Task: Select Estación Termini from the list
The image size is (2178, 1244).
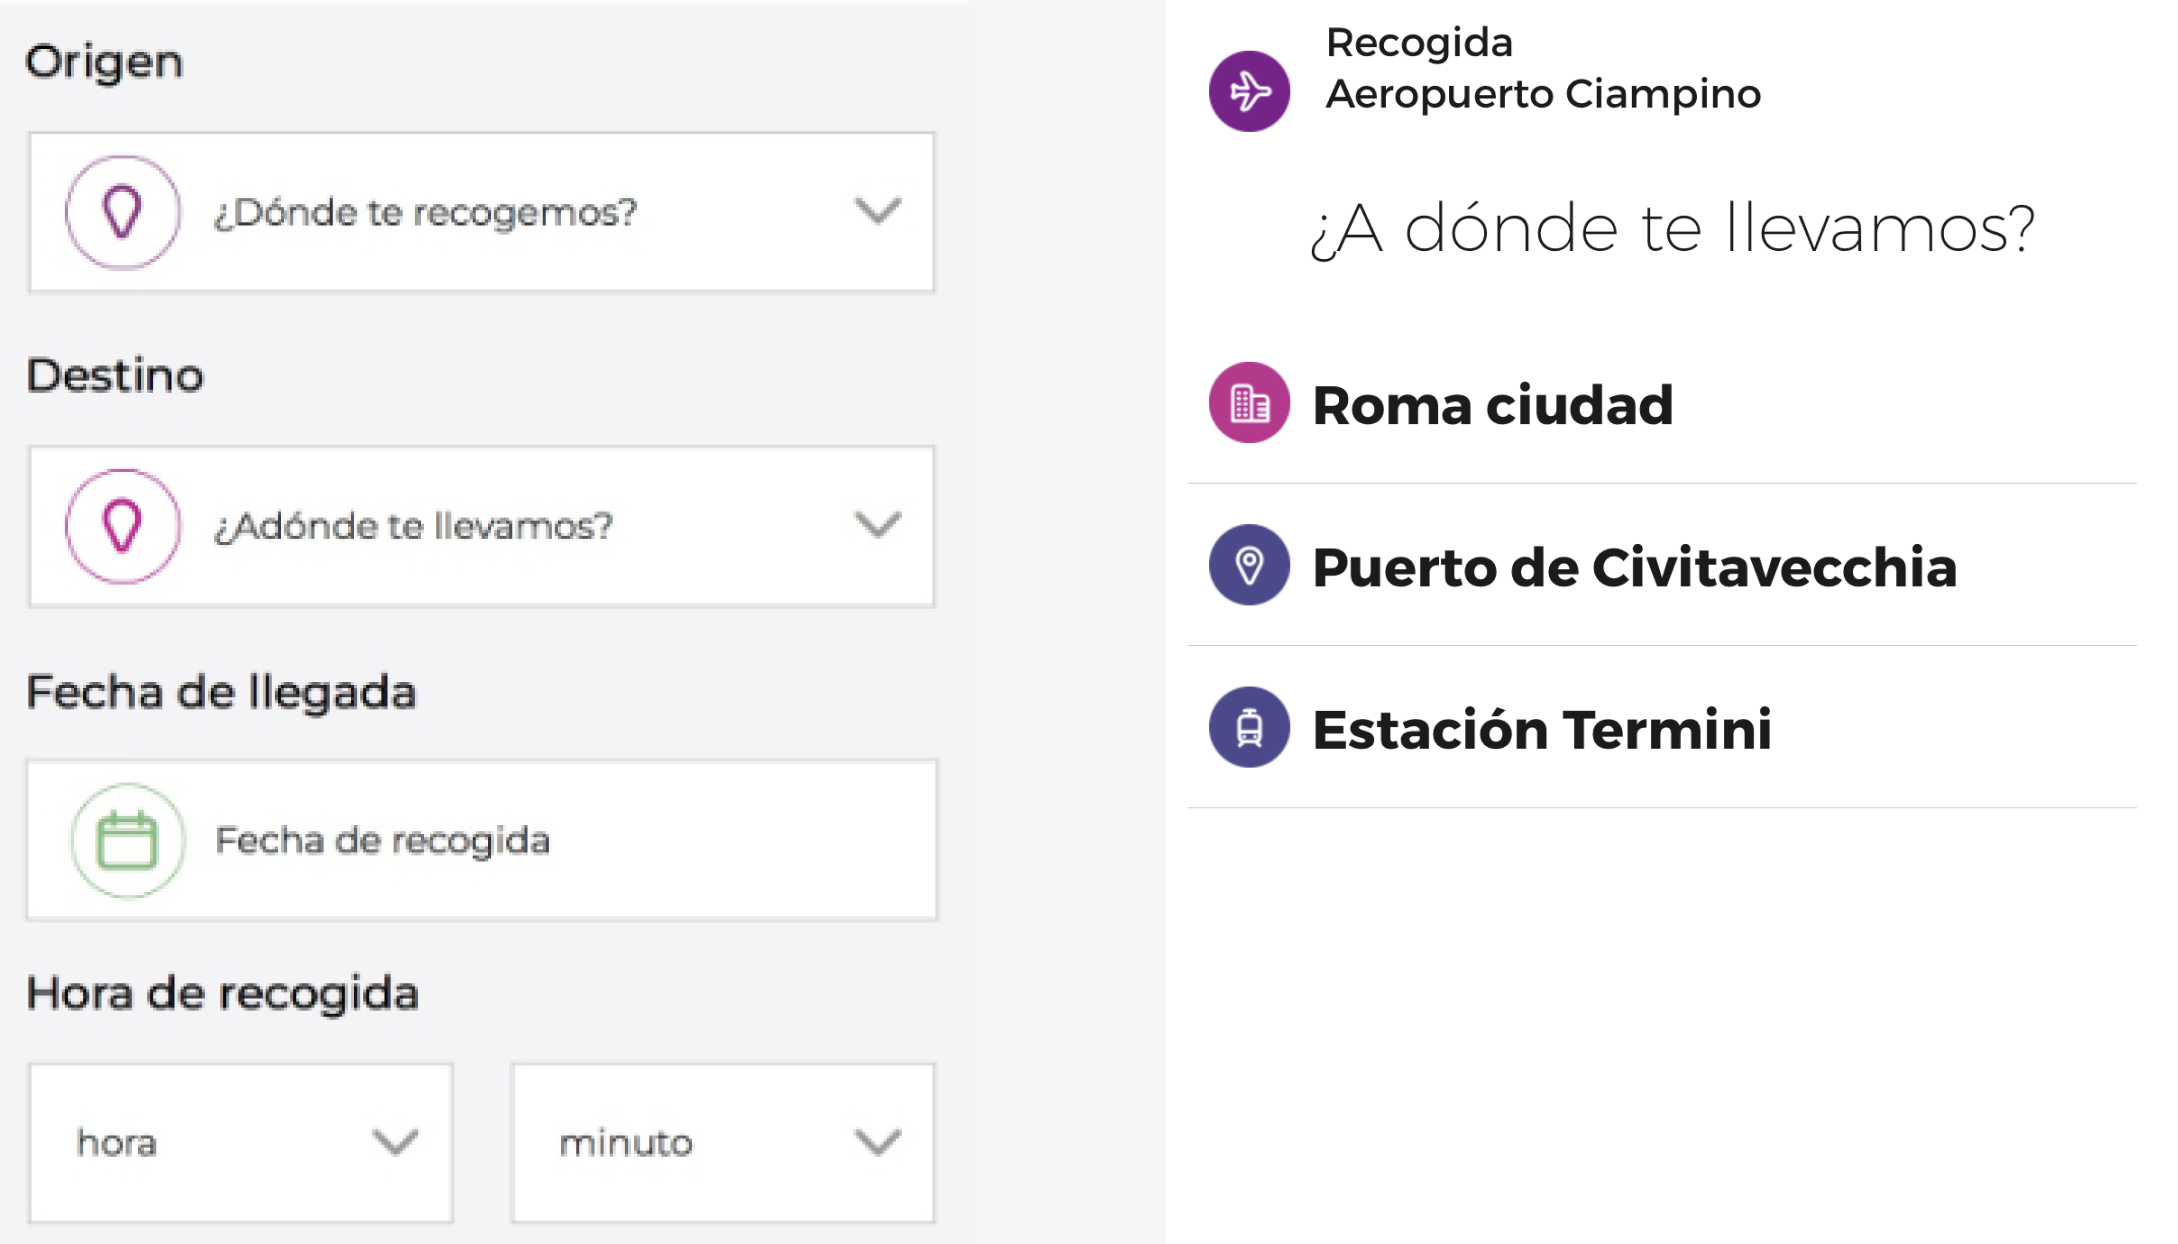Action: click(1543, 729)
